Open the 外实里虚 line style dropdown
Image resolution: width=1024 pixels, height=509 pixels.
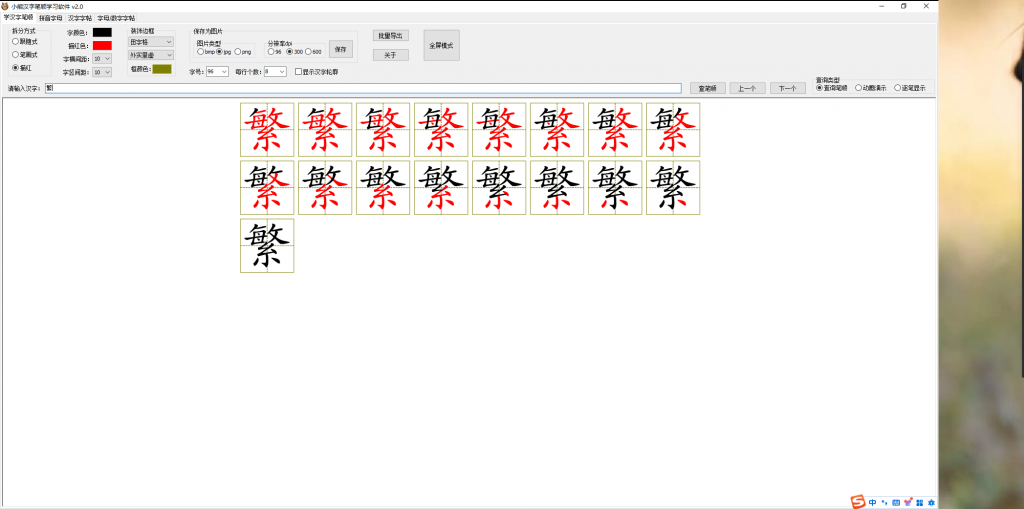pos(151,55)
